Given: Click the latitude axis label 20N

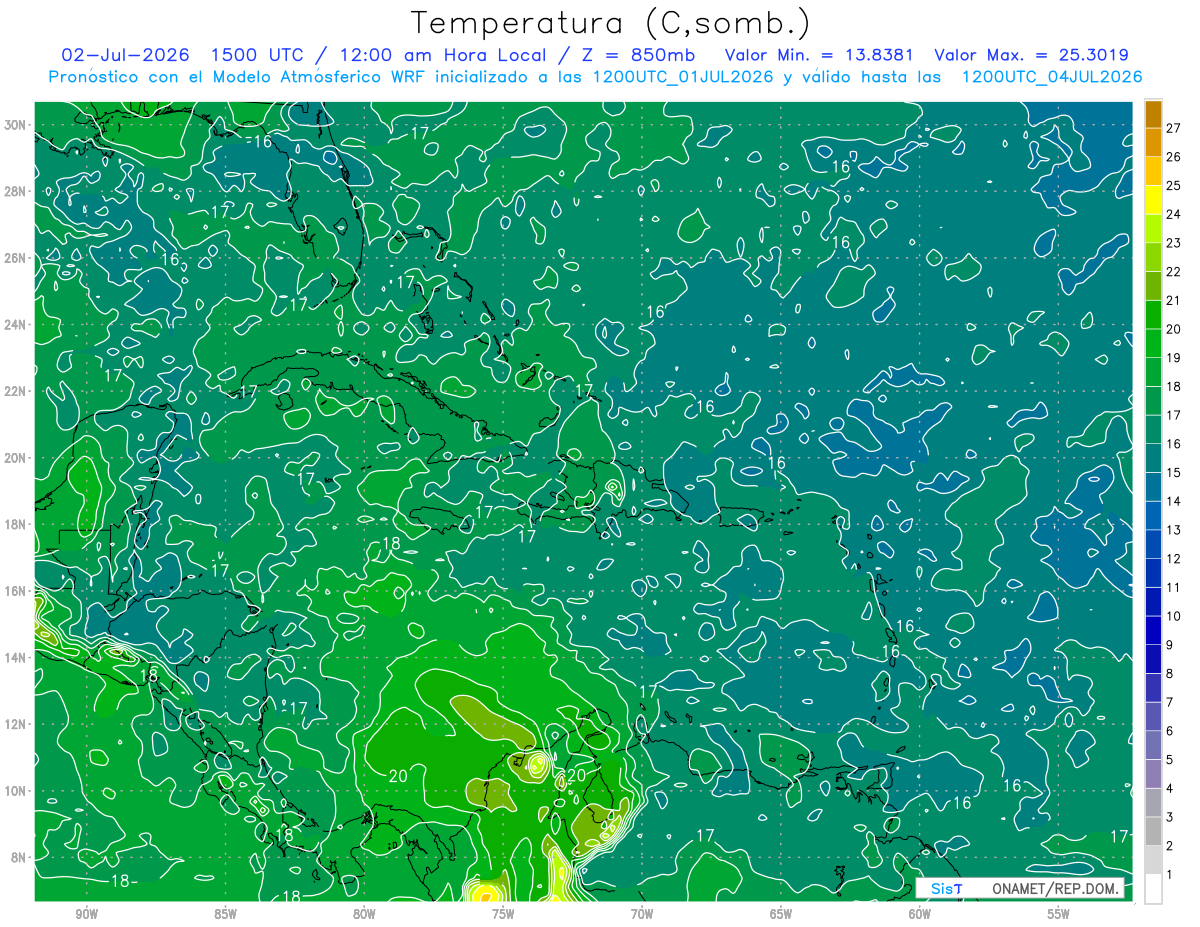Looking at the screenshot, I should click(x=15, y=458).
